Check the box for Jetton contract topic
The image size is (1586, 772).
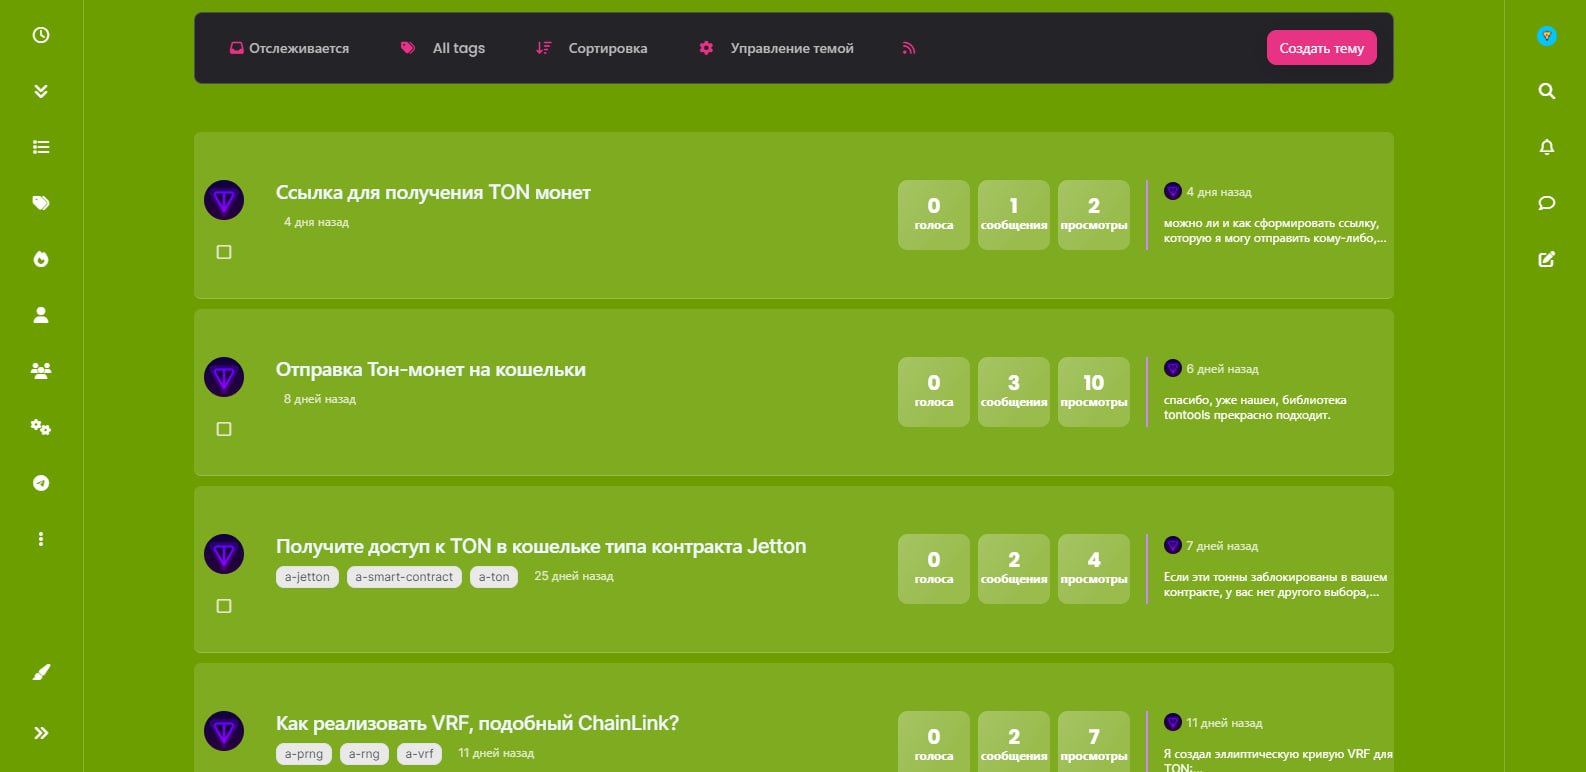[x=224, y=606]
